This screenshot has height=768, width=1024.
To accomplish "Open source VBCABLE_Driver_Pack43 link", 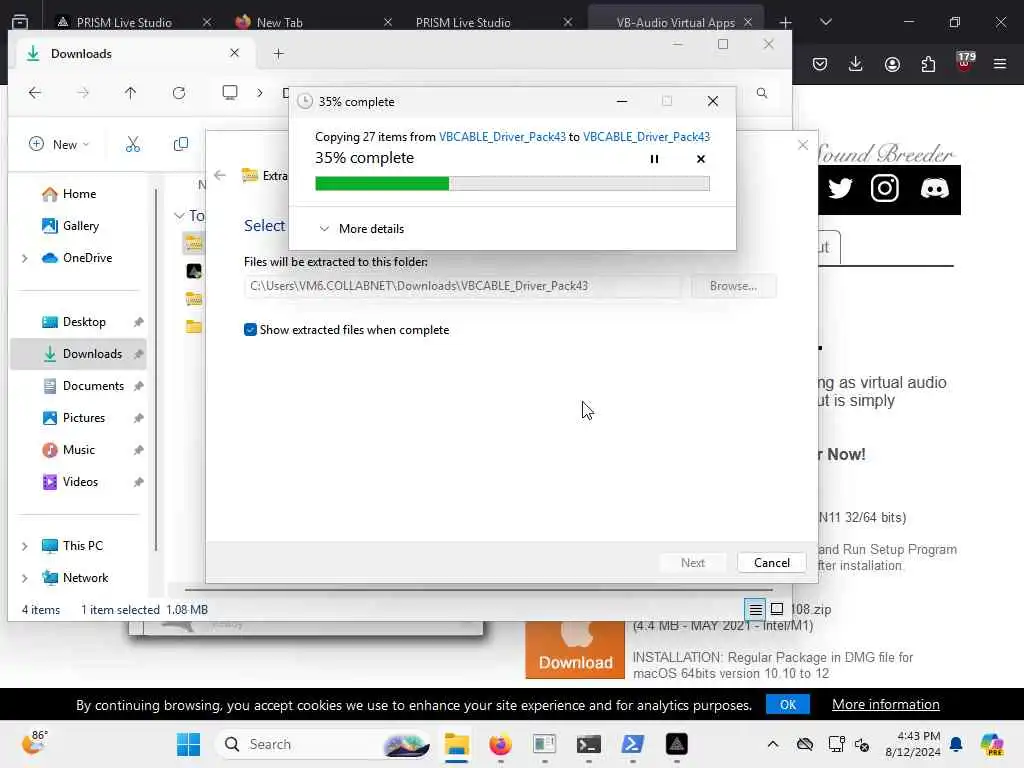I will (x=502, y=136).
